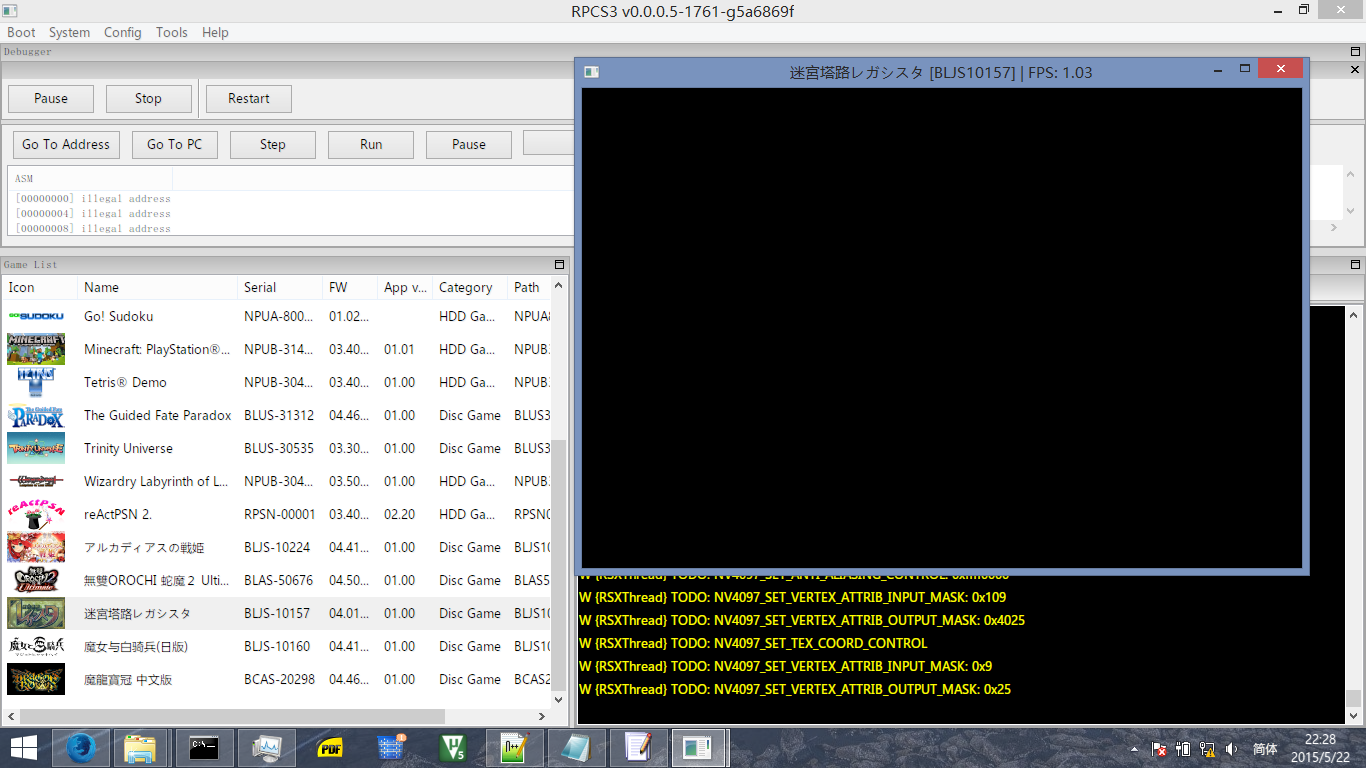Open the yellow PDF reader taskbar icon
This screenshot has height=768, width=1366.
pyautogui.click(x=329, y=748)
